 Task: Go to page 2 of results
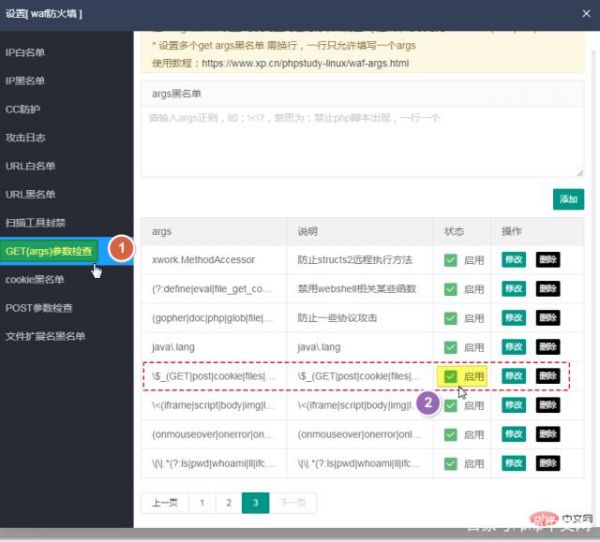pos(229,503)
